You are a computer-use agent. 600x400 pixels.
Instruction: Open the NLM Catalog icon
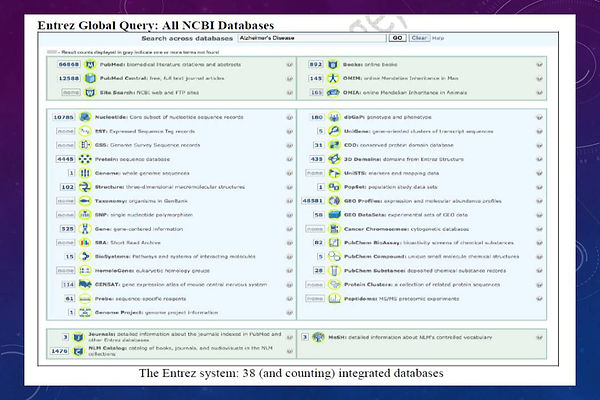coord(78,351)
